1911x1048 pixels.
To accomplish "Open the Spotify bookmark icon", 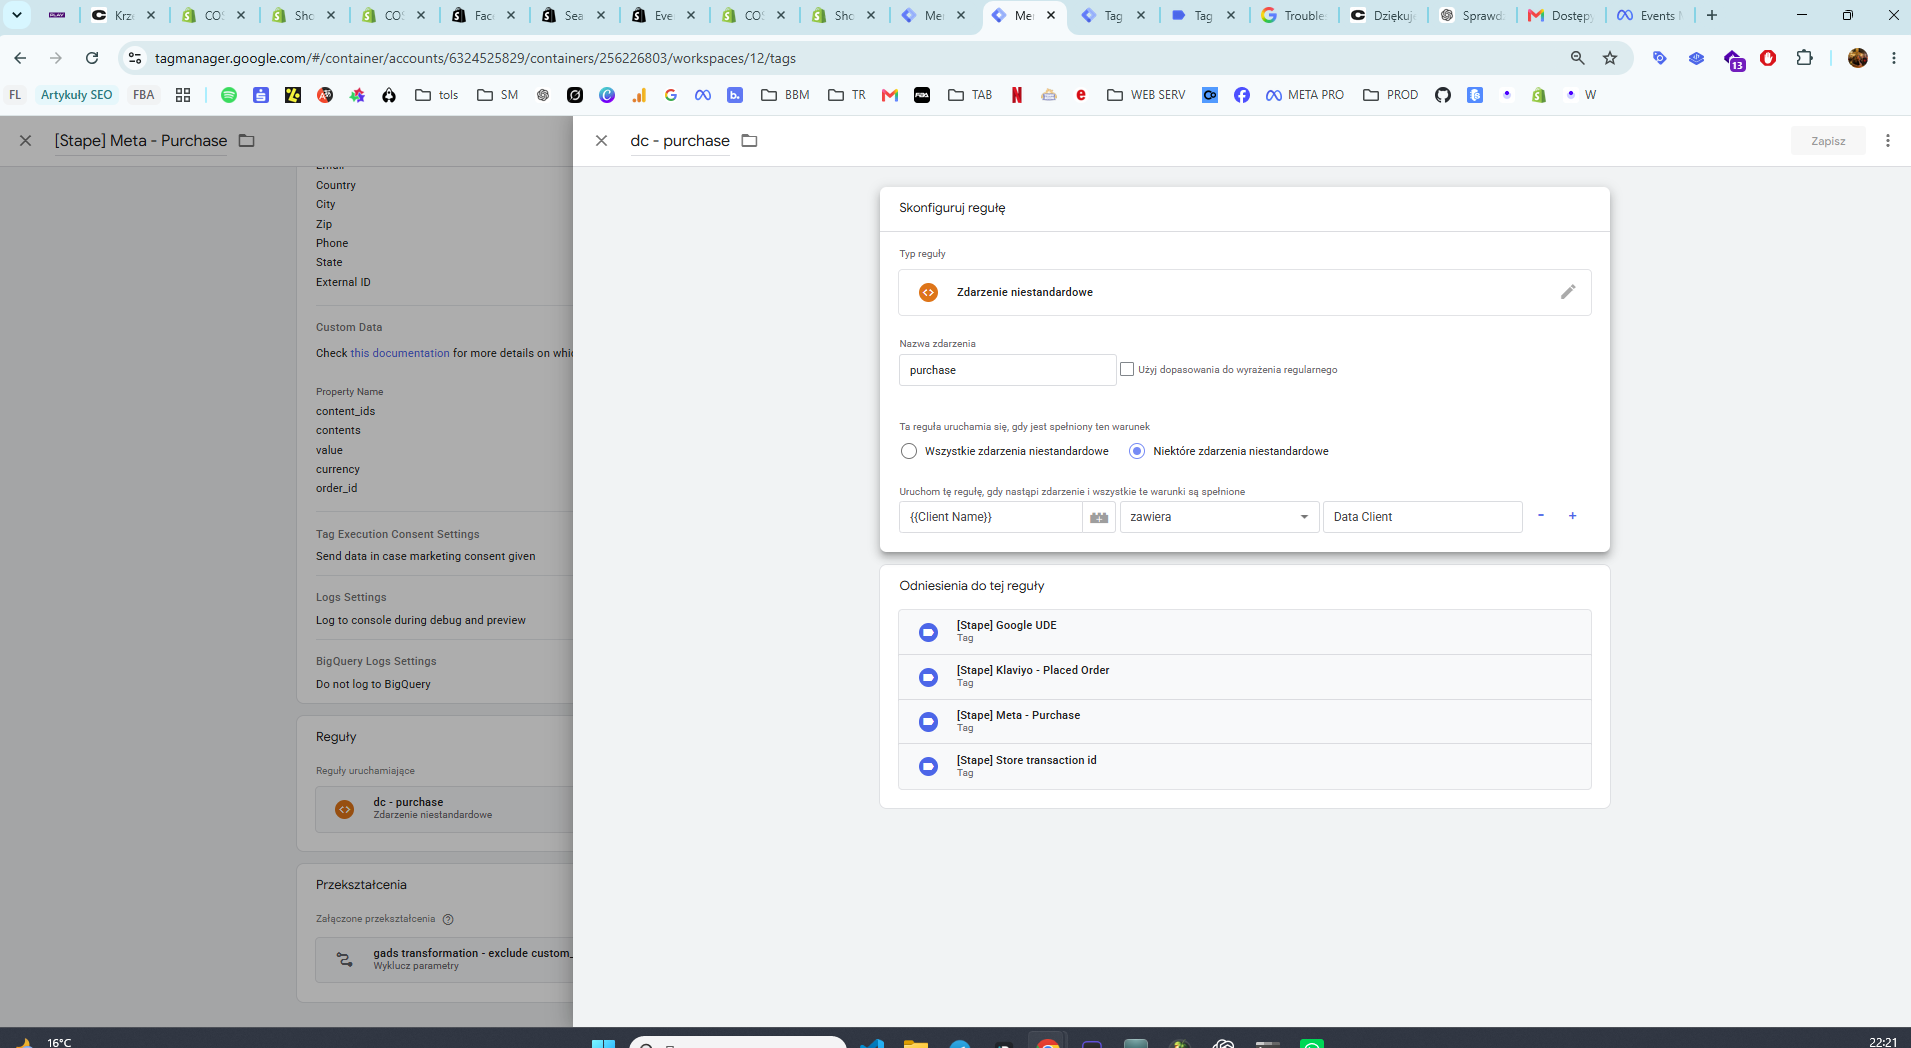I will [x=229, y=95].
